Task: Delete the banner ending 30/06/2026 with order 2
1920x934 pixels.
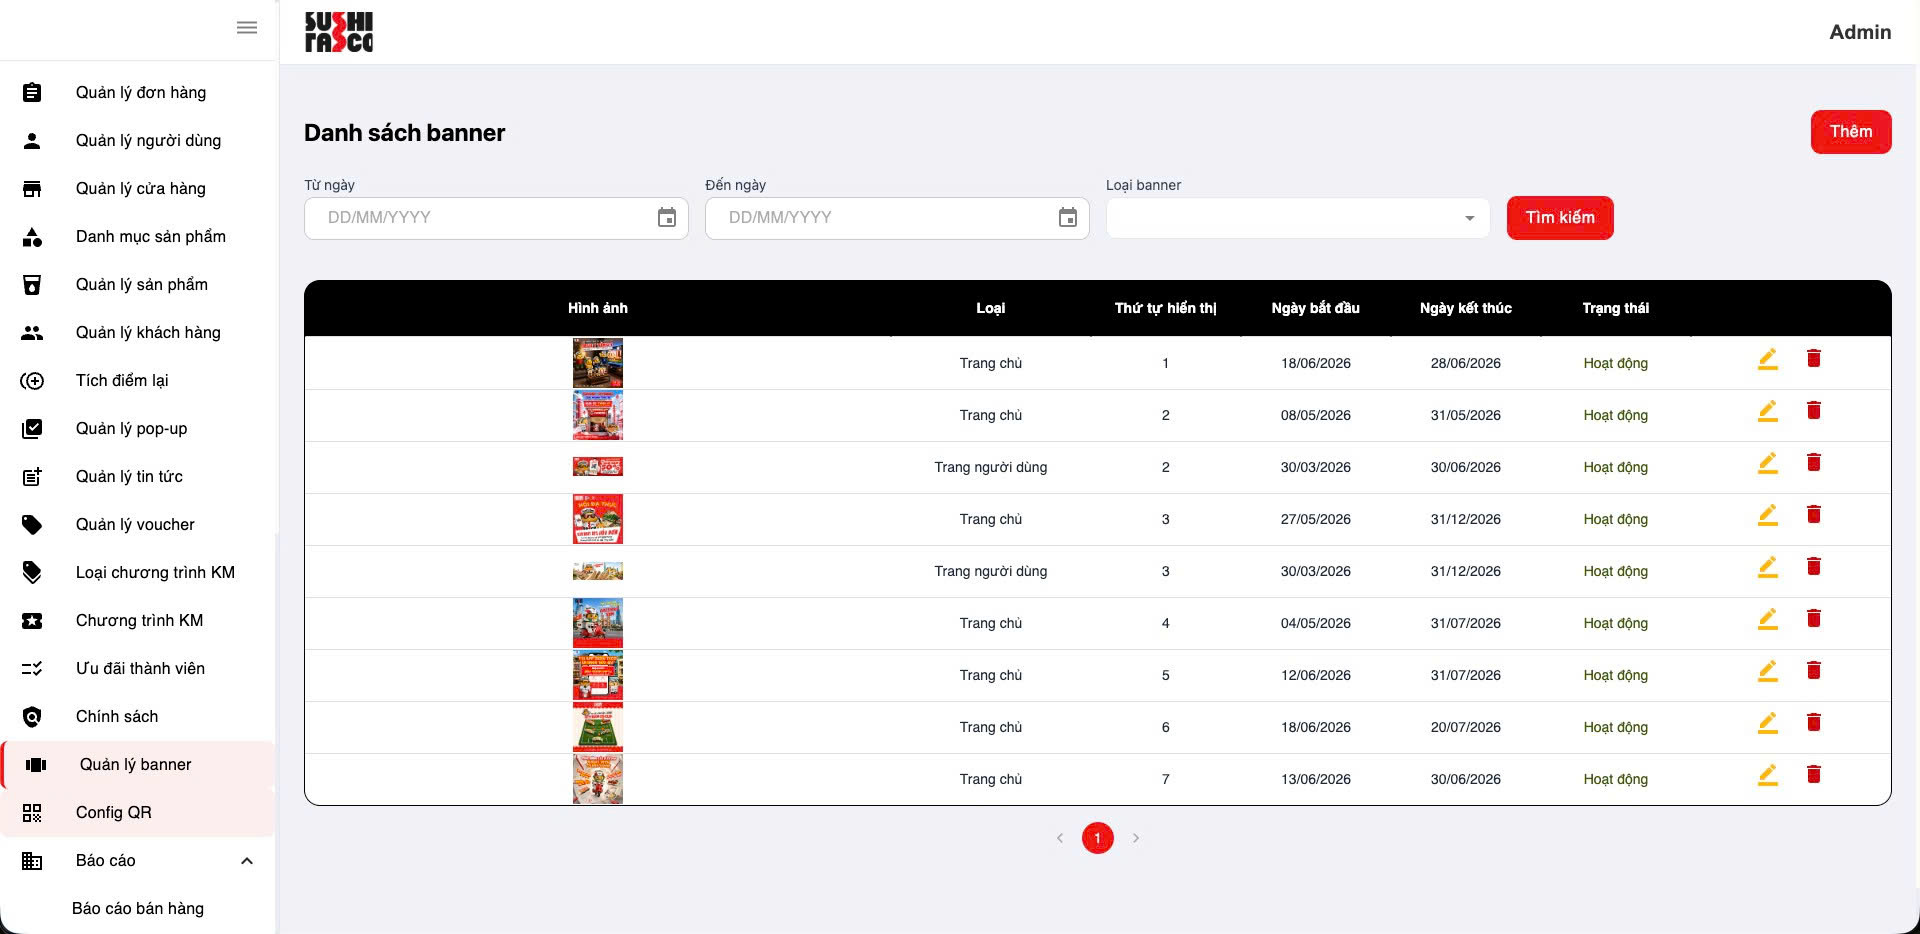Action: (x=1814, y=462)
